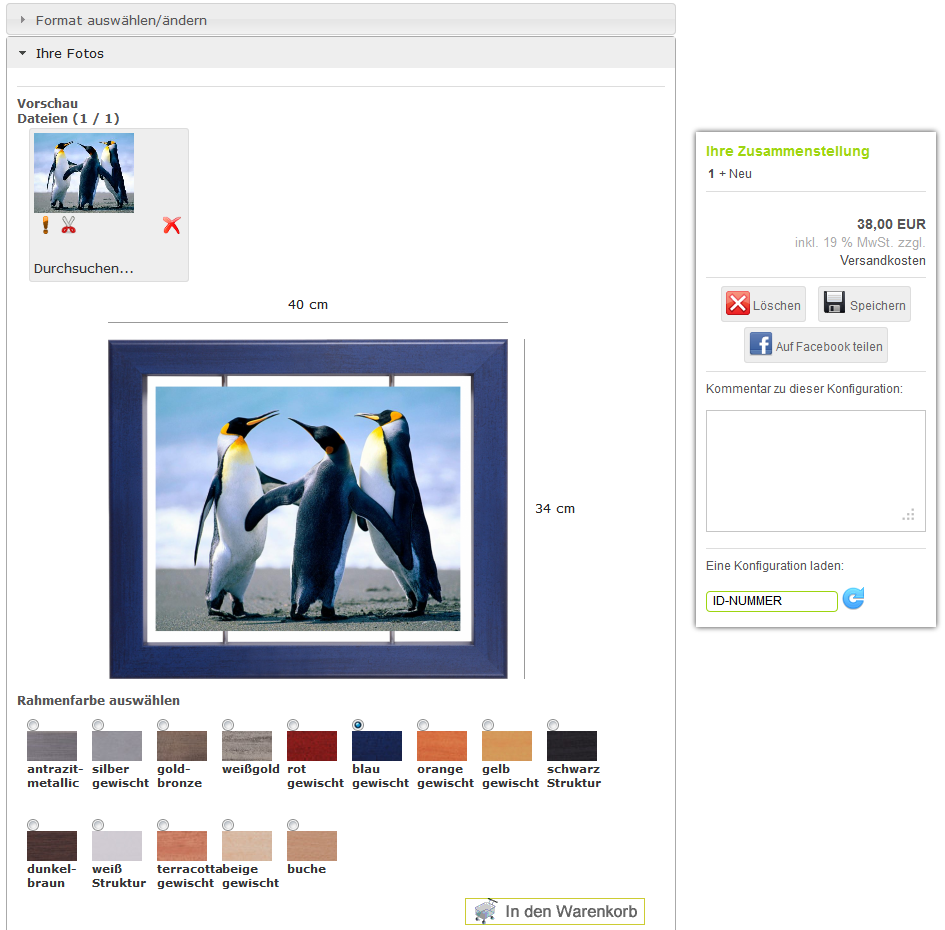
Task: Expand the Format auswählen/ändern section
Action: tap(341, 20)
